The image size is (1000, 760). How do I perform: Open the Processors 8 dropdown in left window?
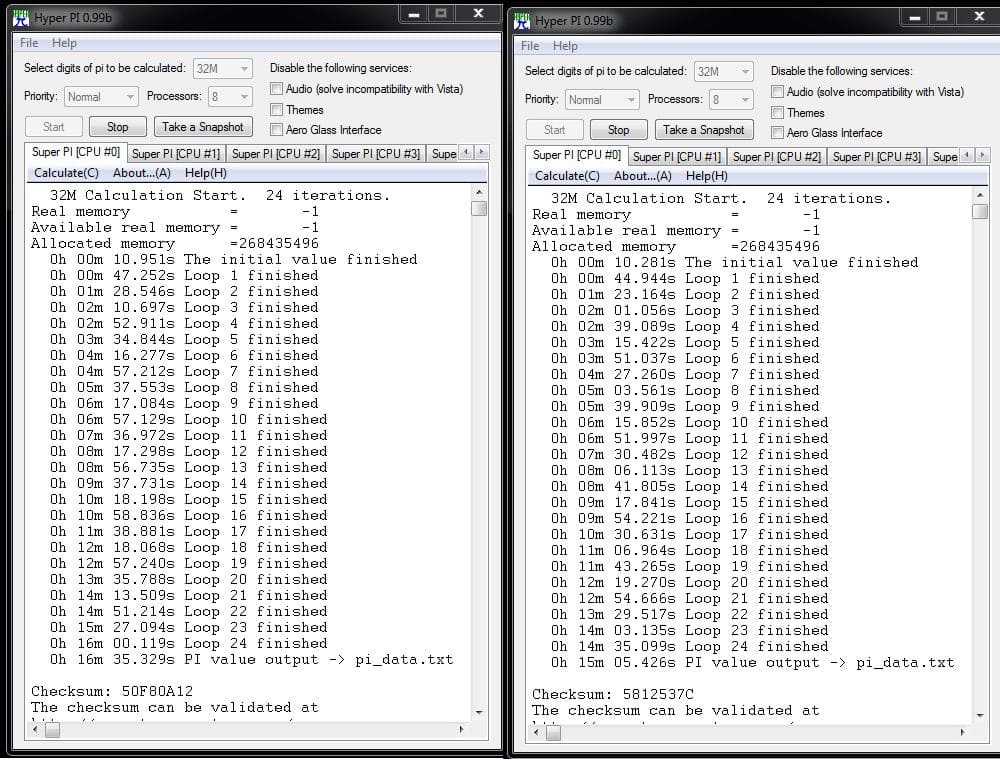tap(230, 96)
